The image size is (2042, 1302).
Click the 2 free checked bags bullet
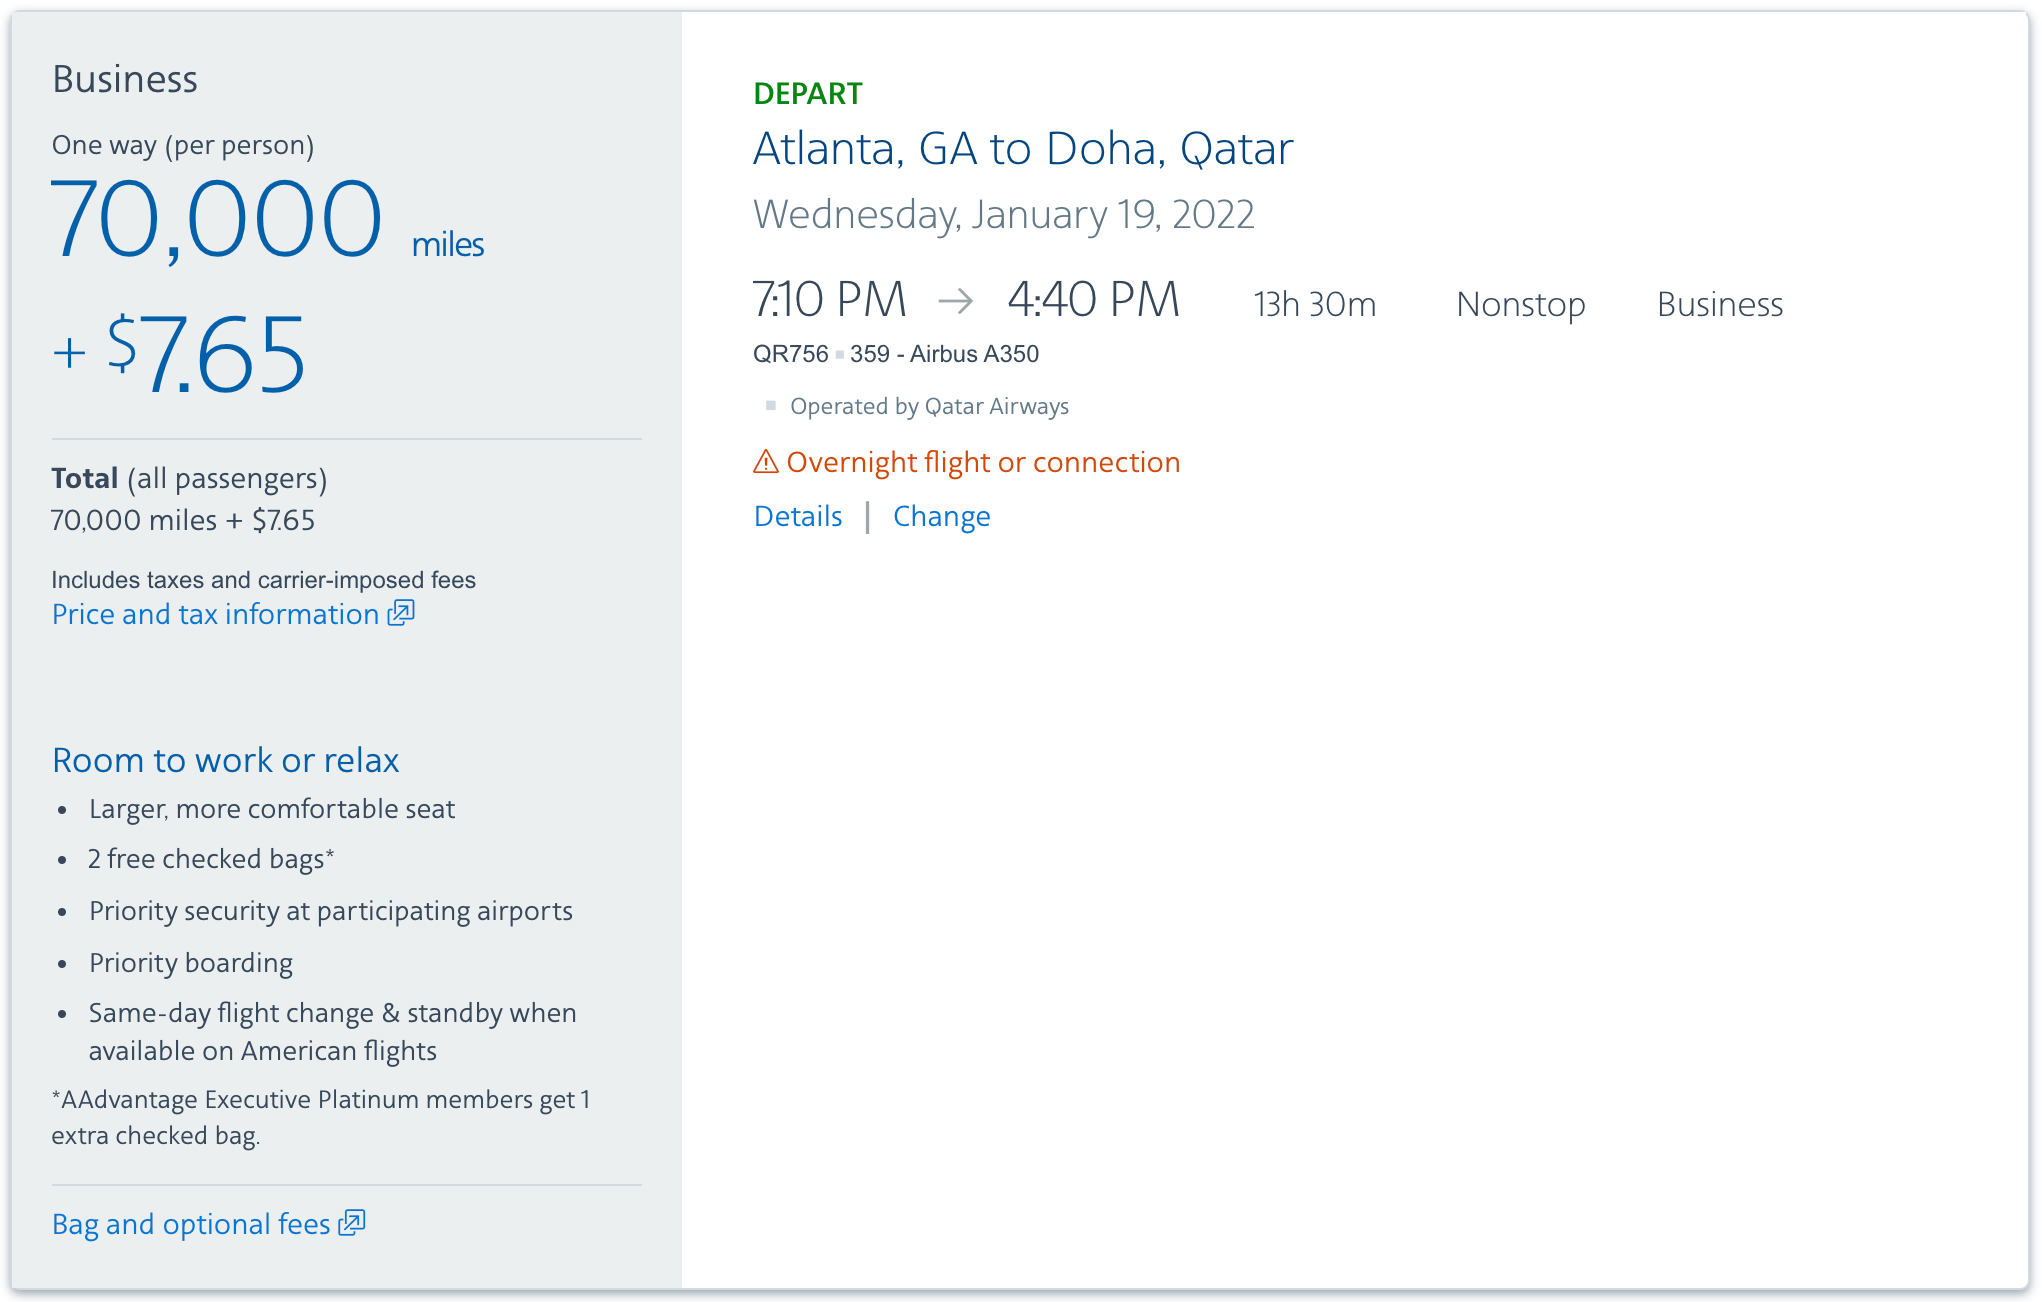[210, 859]
